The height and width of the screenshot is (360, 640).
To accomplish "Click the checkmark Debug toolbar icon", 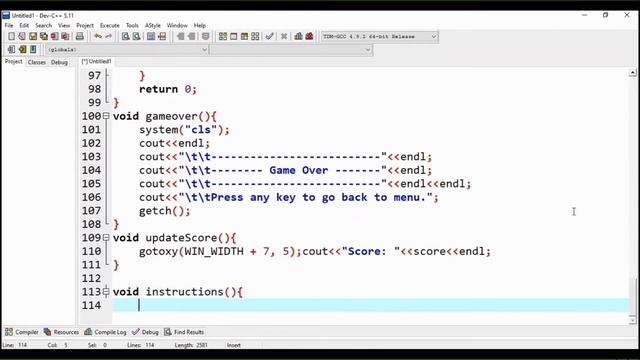I will [269, 36].
